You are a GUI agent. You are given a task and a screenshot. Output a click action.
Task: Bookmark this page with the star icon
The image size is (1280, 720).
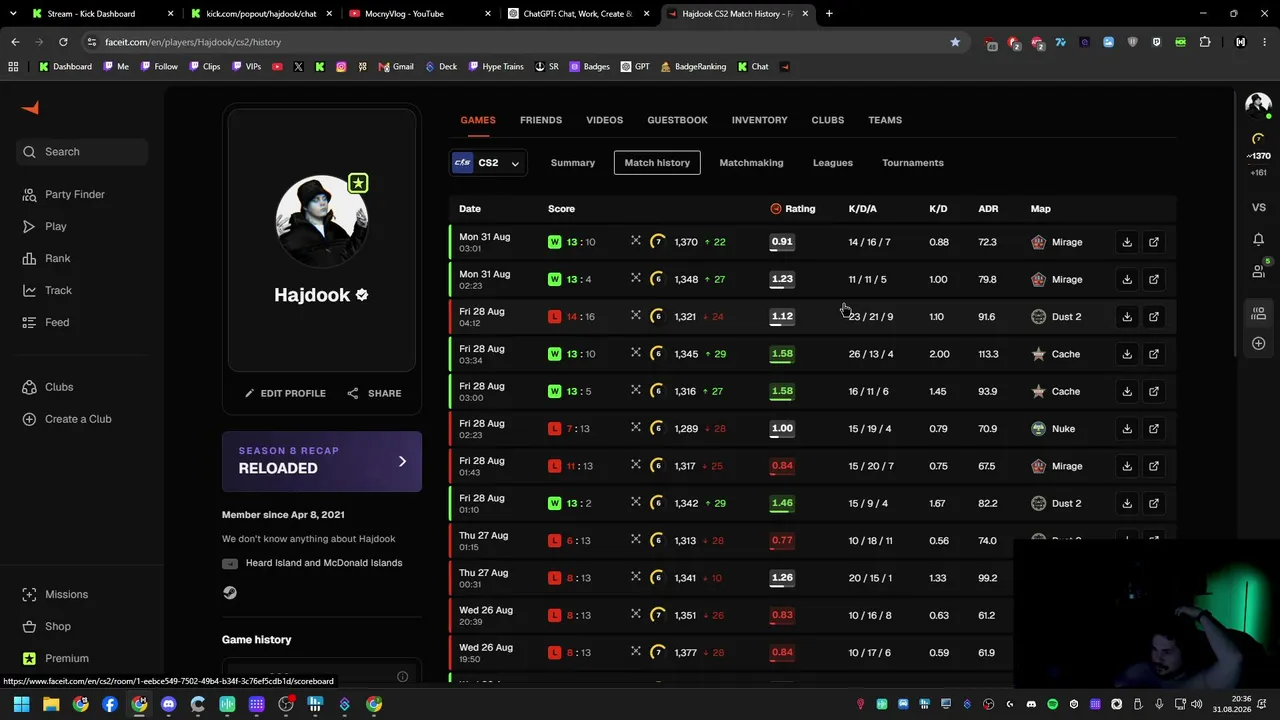click(955, 42)
